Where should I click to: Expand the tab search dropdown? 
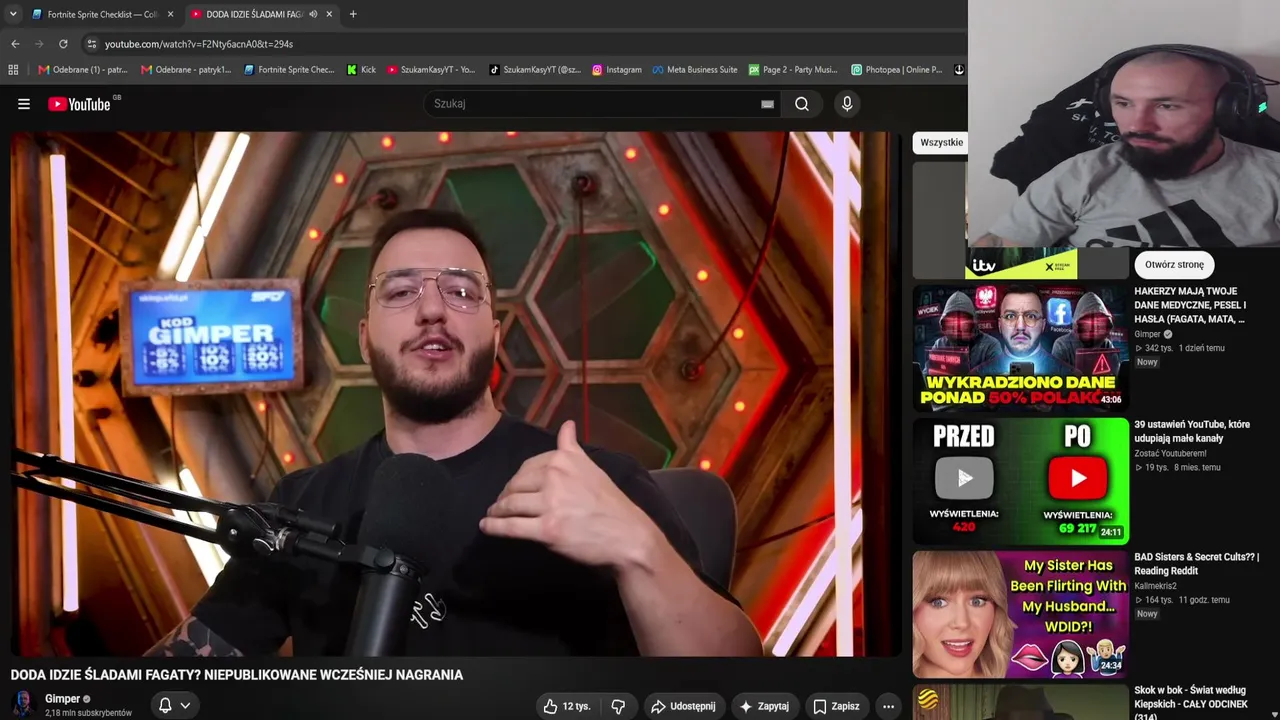[13, 14]
